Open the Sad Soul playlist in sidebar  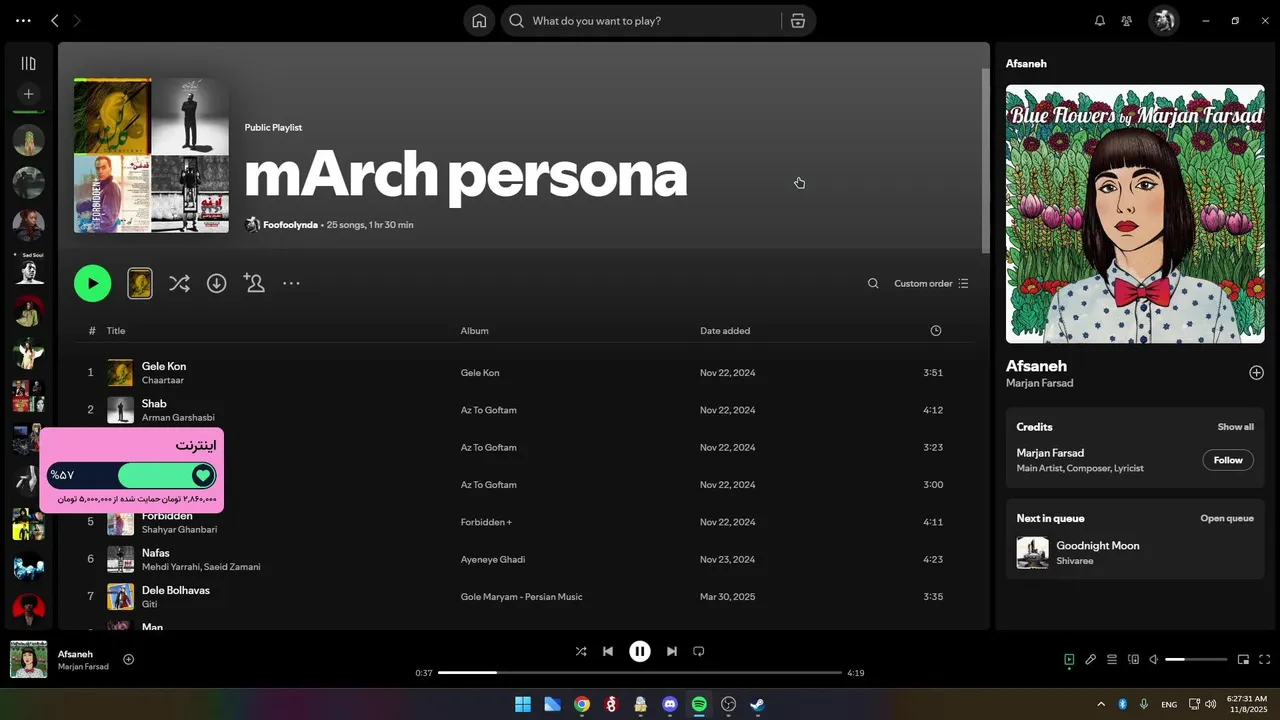[x=28, y=268]
